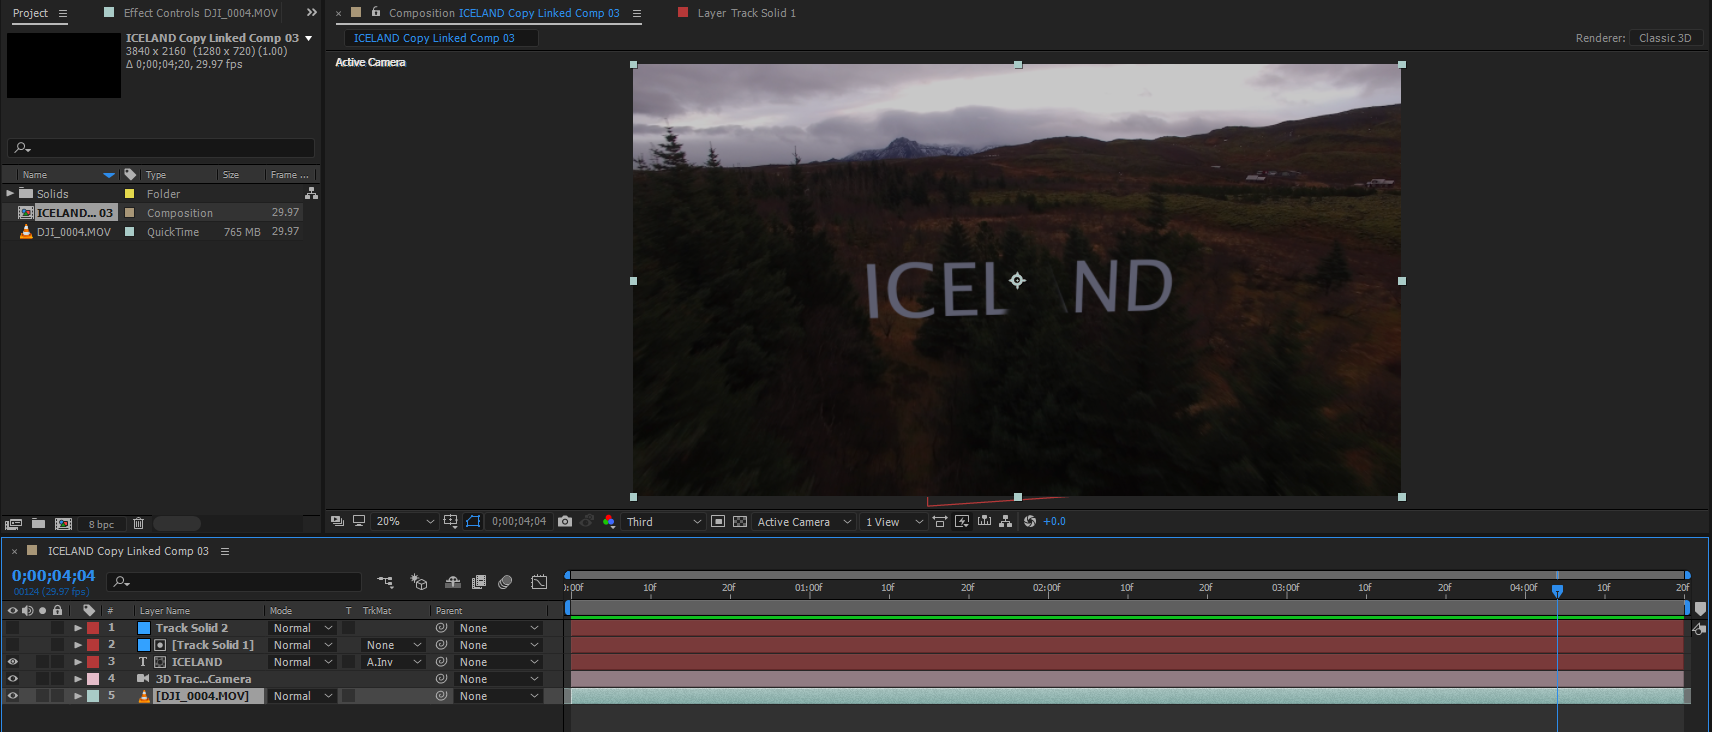This screenshot has height=732, width=1712.
Task: Open the magnification 20% dropdown
Action: (405, 521)
